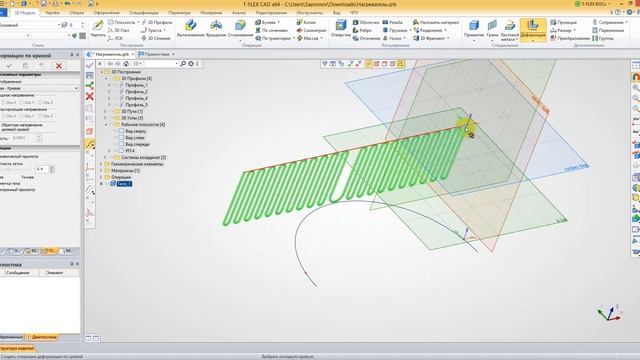
Task: Switch to the Чертёж ribbon tab
Action: point(52,13)
